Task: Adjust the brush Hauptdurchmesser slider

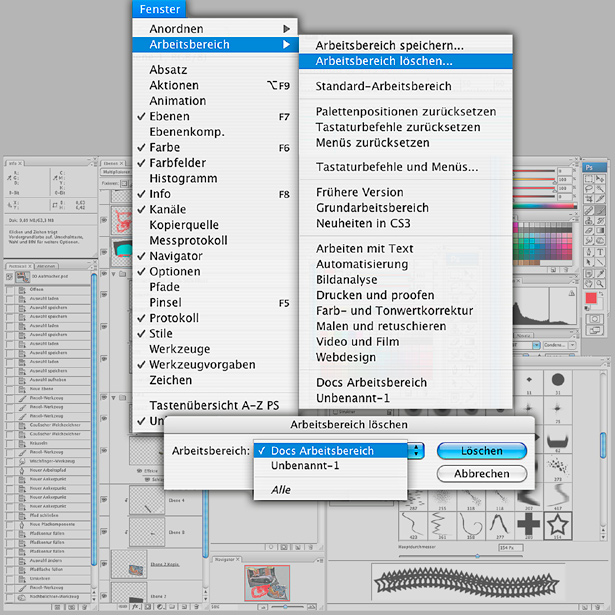Action: click(477, 556)
